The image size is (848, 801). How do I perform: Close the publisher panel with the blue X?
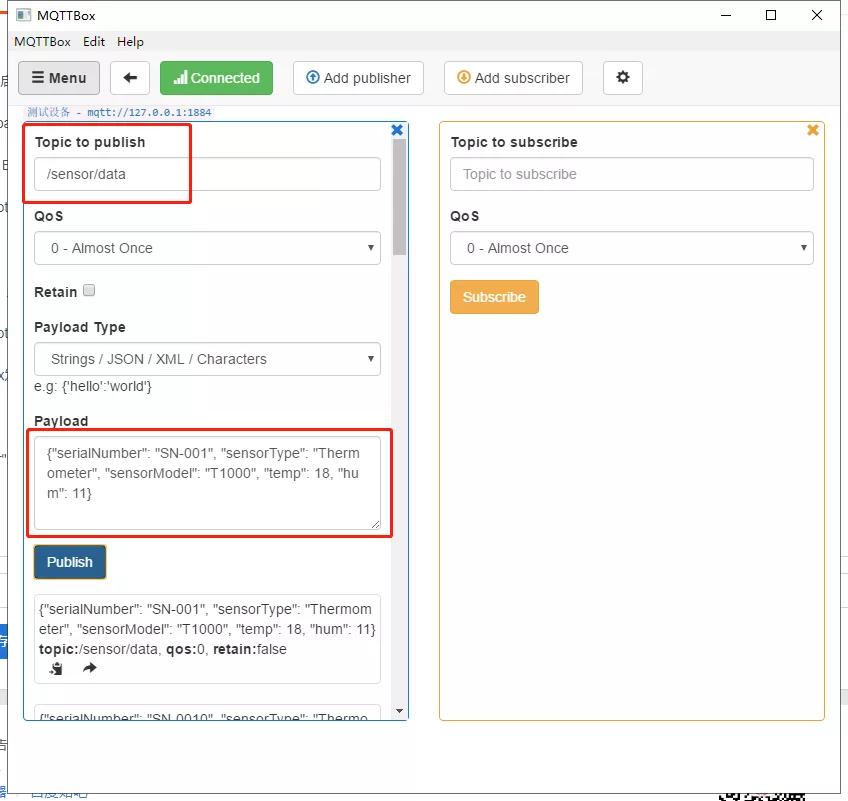click(397, 130)
